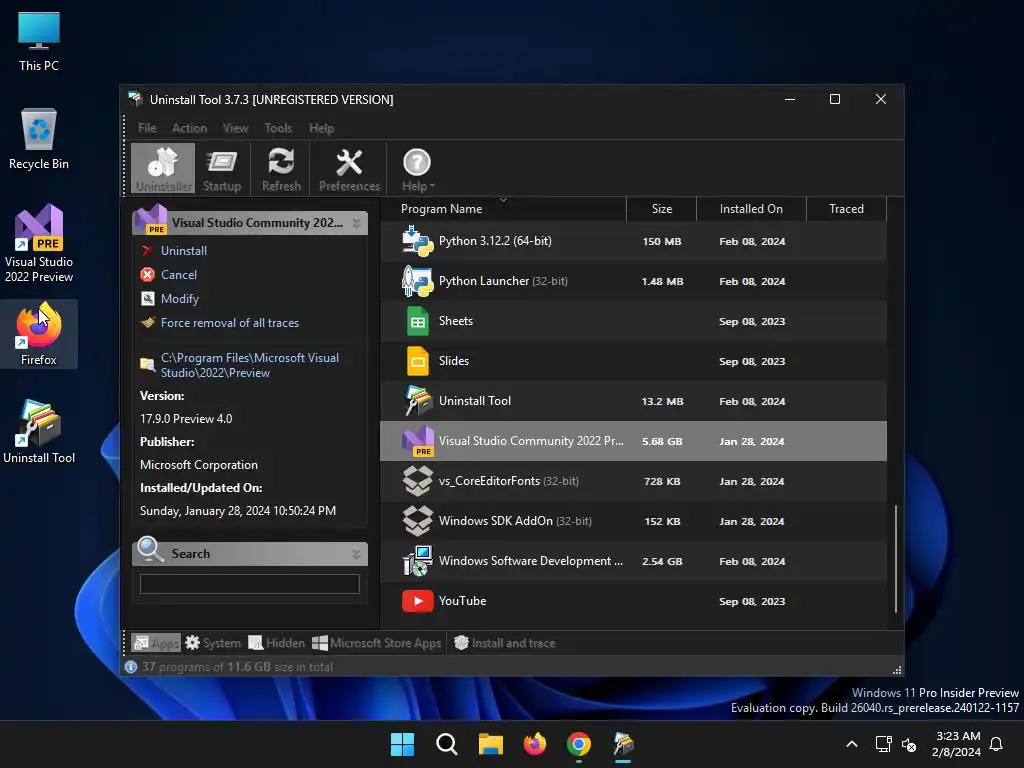Screen dimensions: 1024x768
Task: Click the info icon in status bar
Action: click(x=131, y=667)
